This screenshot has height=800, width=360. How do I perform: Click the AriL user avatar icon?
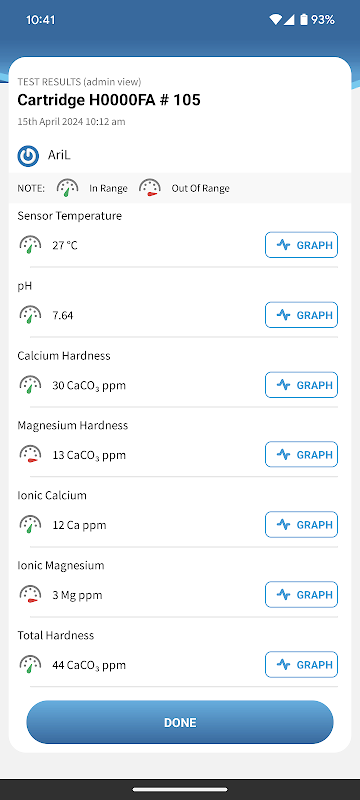pyautogui.click(x=28, y=156)
